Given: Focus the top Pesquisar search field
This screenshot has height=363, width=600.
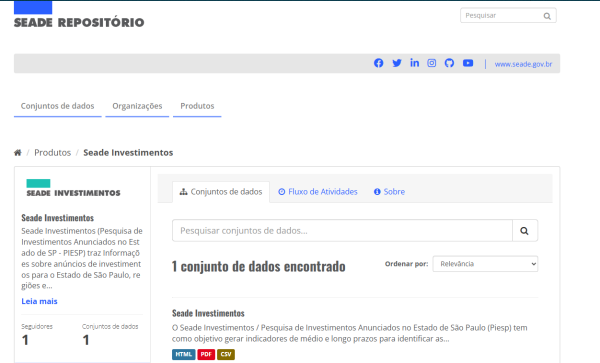Looking at the screenshot, I should tap(508, 16).
